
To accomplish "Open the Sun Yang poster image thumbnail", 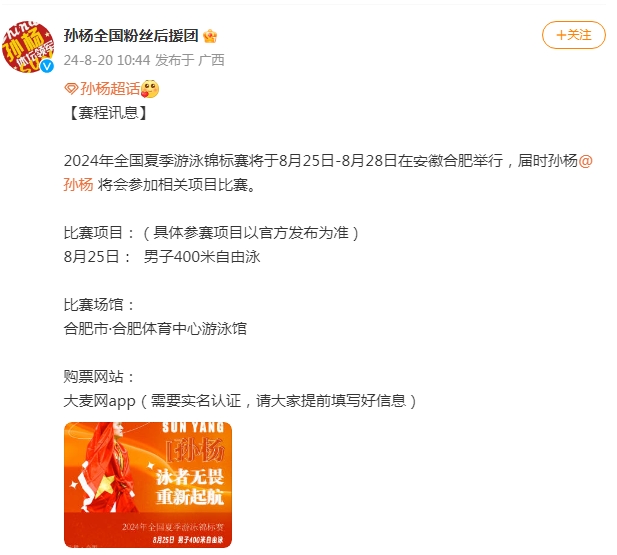I will pos(148,485).
